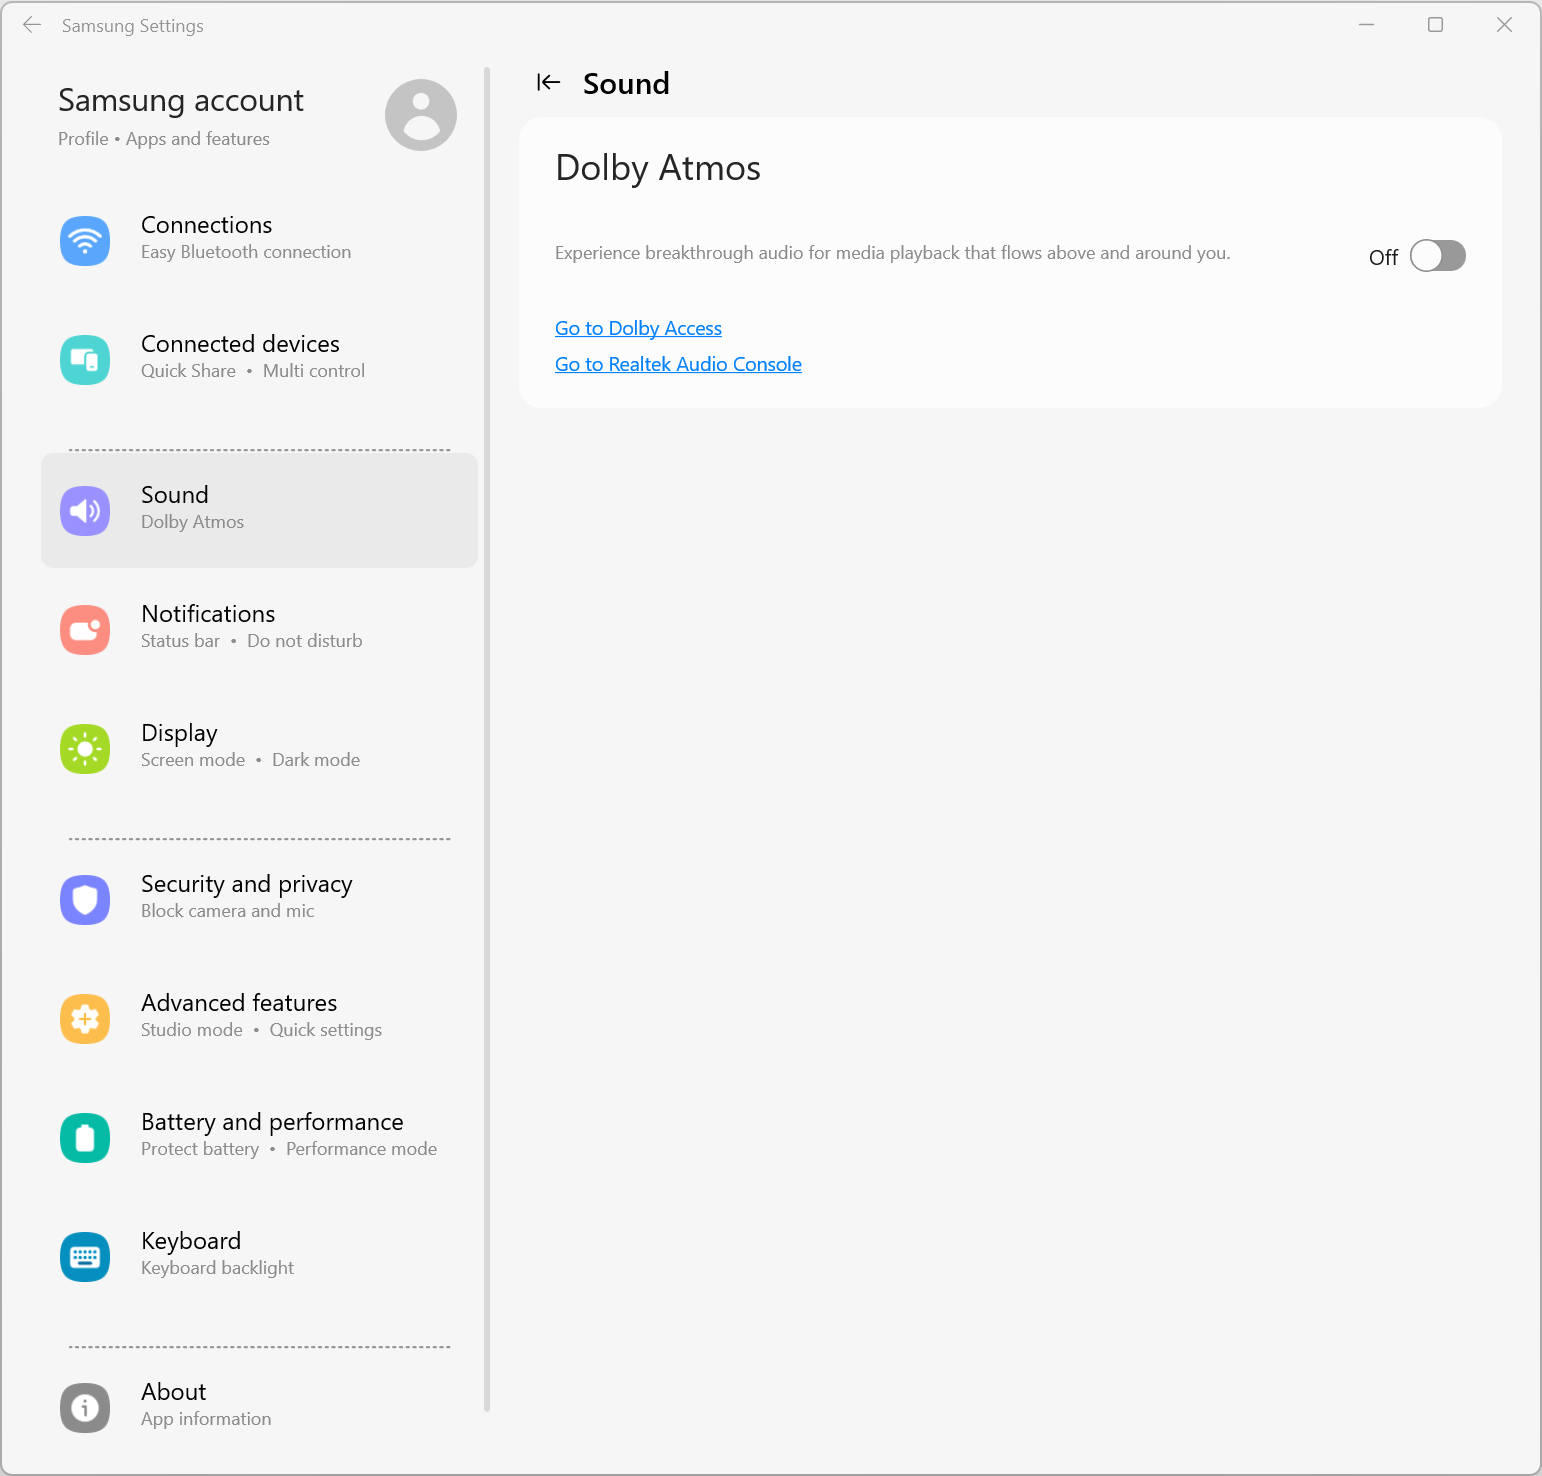Open the Go to Dolby Access link

click(638, 328)
